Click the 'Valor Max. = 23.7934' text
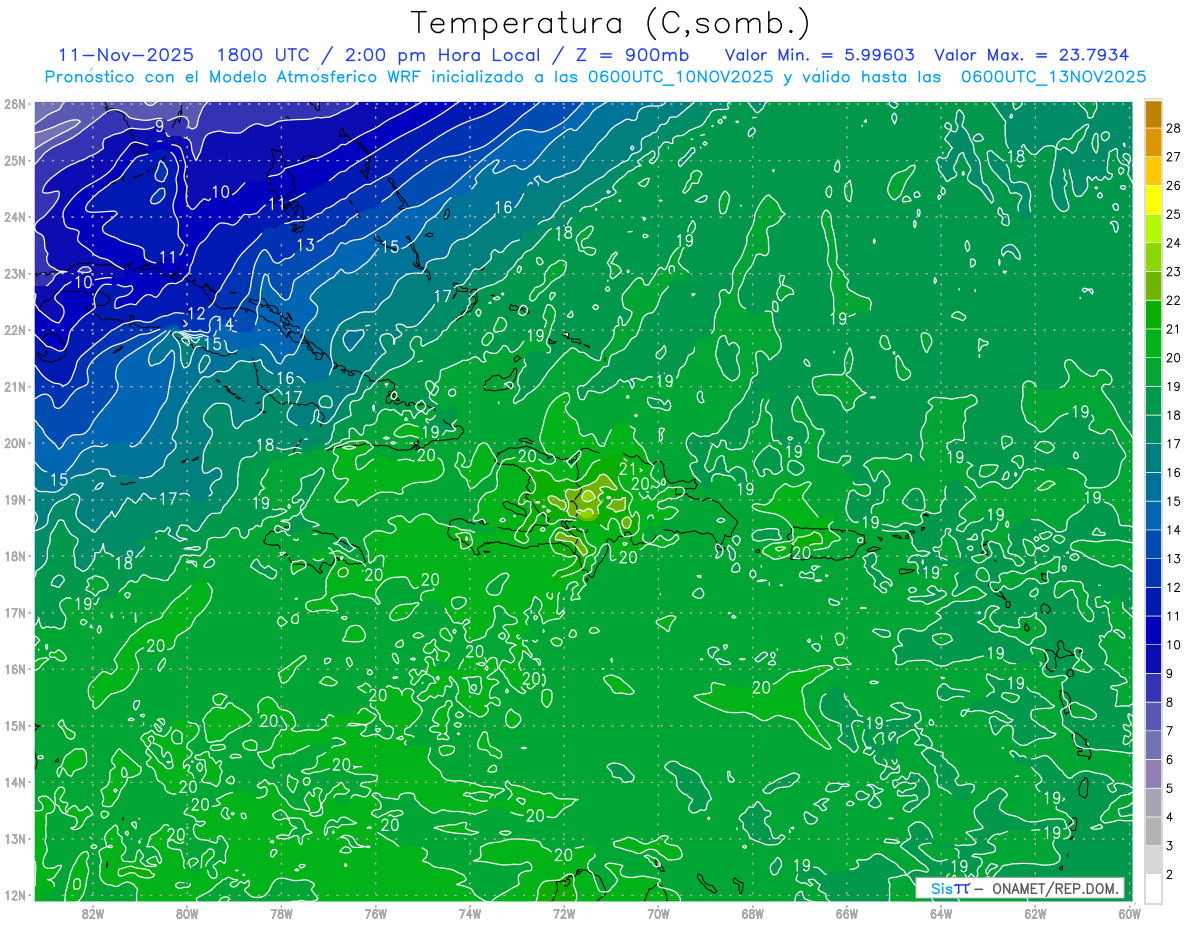This screenshot has height=927, width=1200. click(x=1032, y=55)
